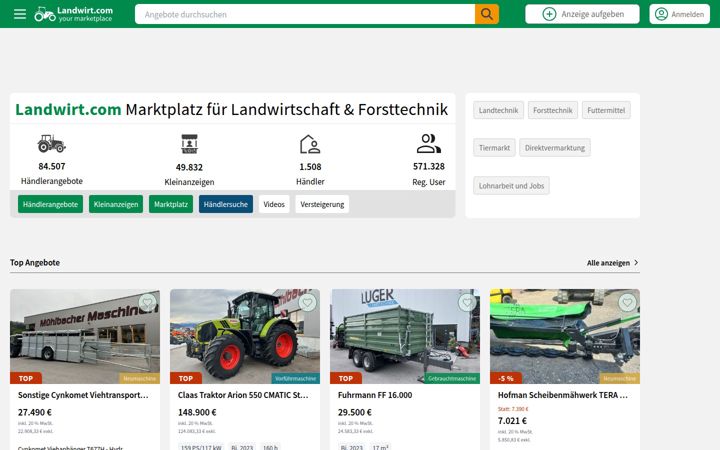Open the Videos button
The image size is (720, 450).
[x=274, y=204]
